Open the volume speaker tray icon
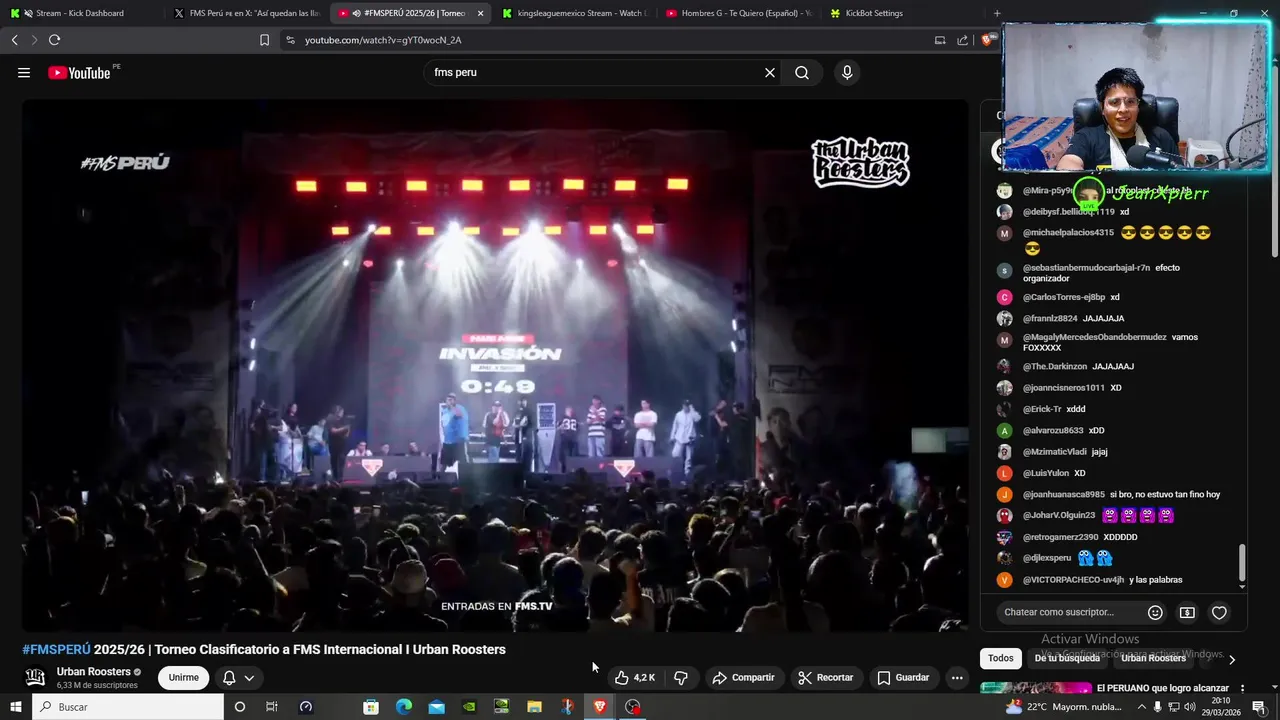 pos(1192,707)
